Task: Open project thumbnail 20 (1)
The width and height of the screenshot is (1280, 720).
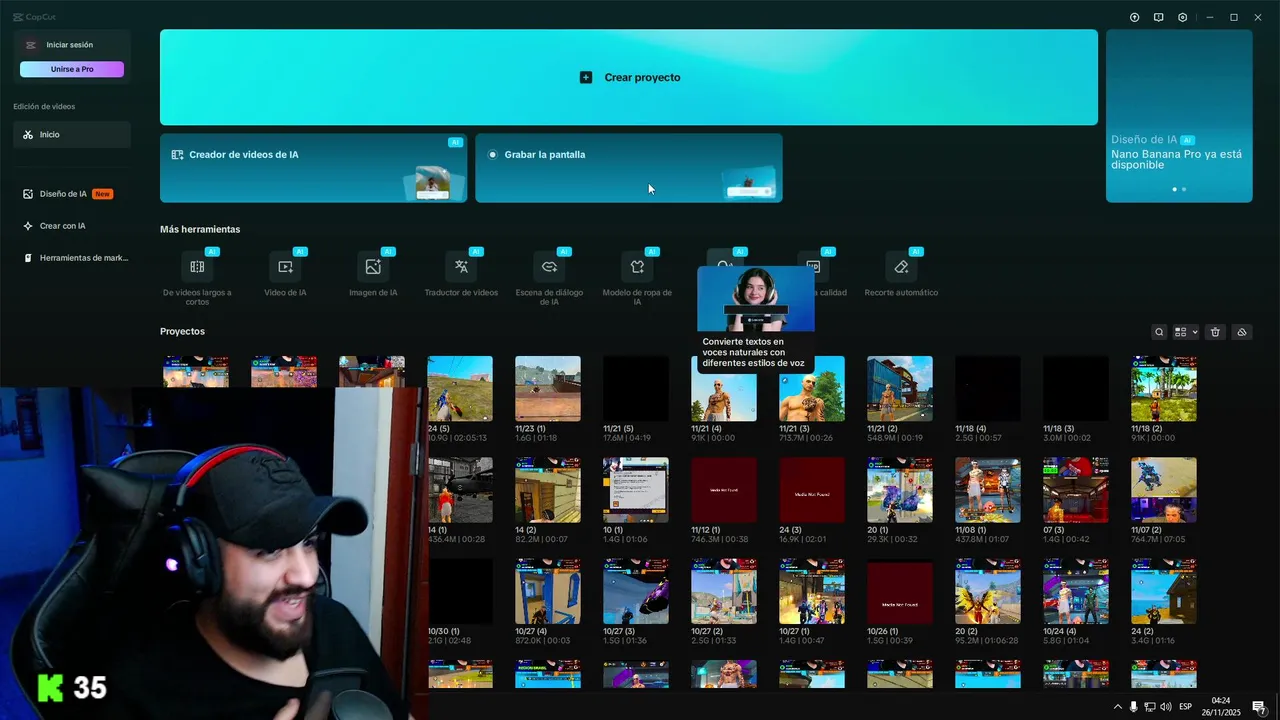Action: coord(900,490)
